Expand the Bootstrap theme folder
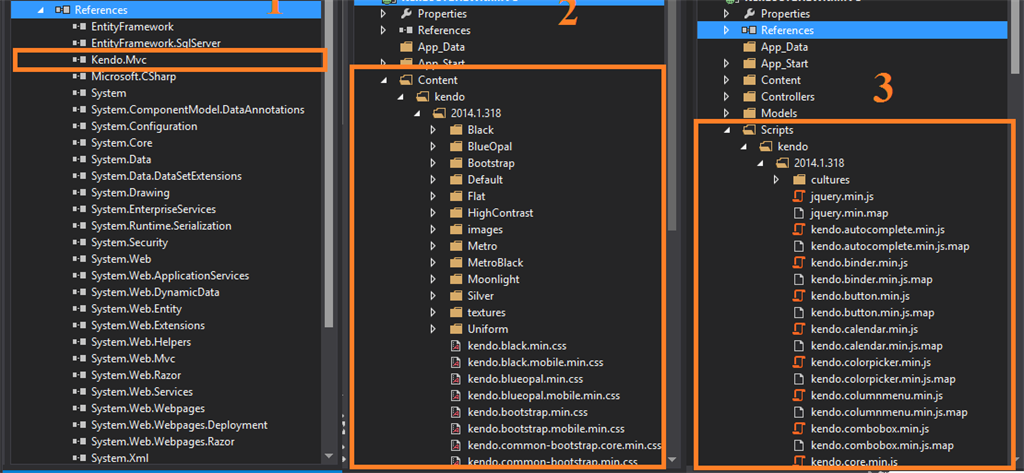The height and width of the screenshot is (473, 1024). click(433, 163)
